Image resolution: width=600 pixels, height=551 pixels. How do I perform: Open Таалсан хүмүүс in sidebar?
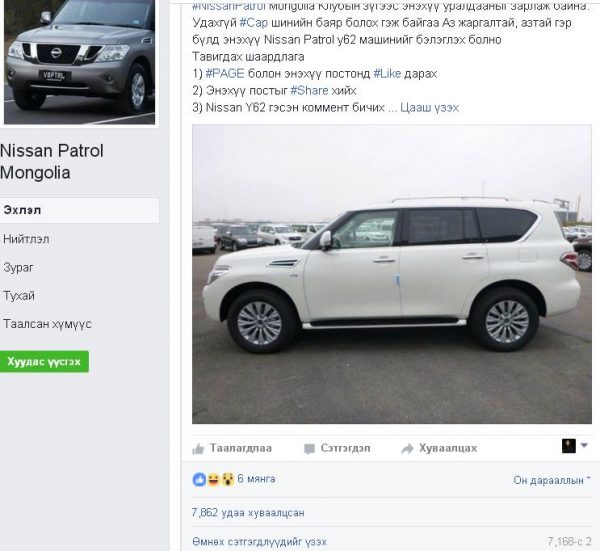[x=47, y=324]
